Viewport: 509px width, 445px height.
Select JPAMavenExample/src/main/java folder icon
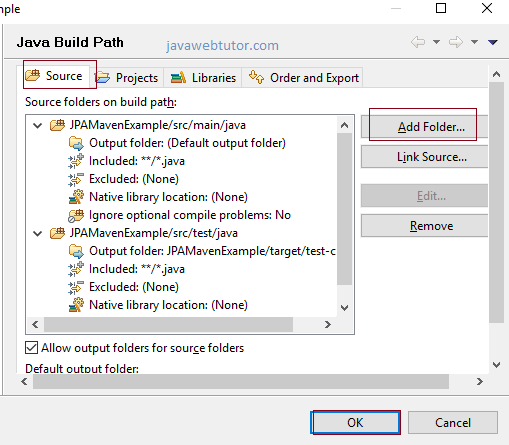(57, 125)
